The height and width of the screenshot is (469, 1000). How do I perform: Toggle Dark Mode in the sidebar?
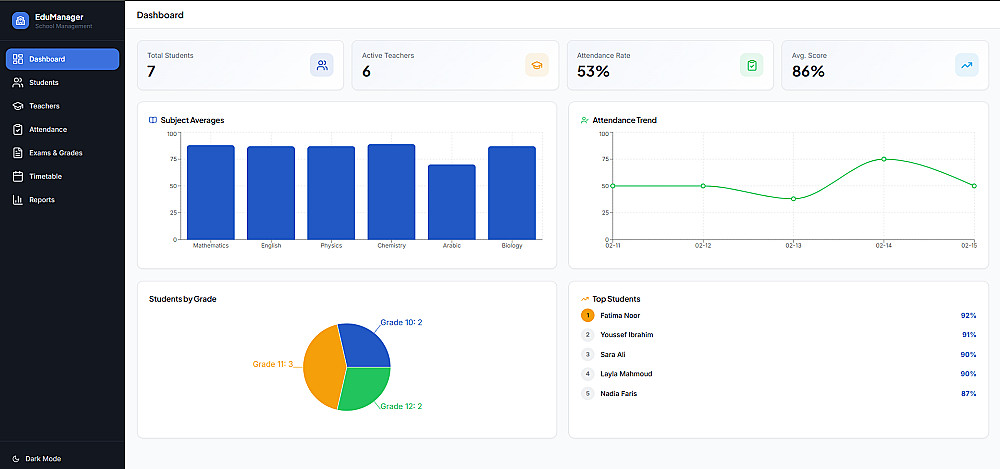coord(37,459)
